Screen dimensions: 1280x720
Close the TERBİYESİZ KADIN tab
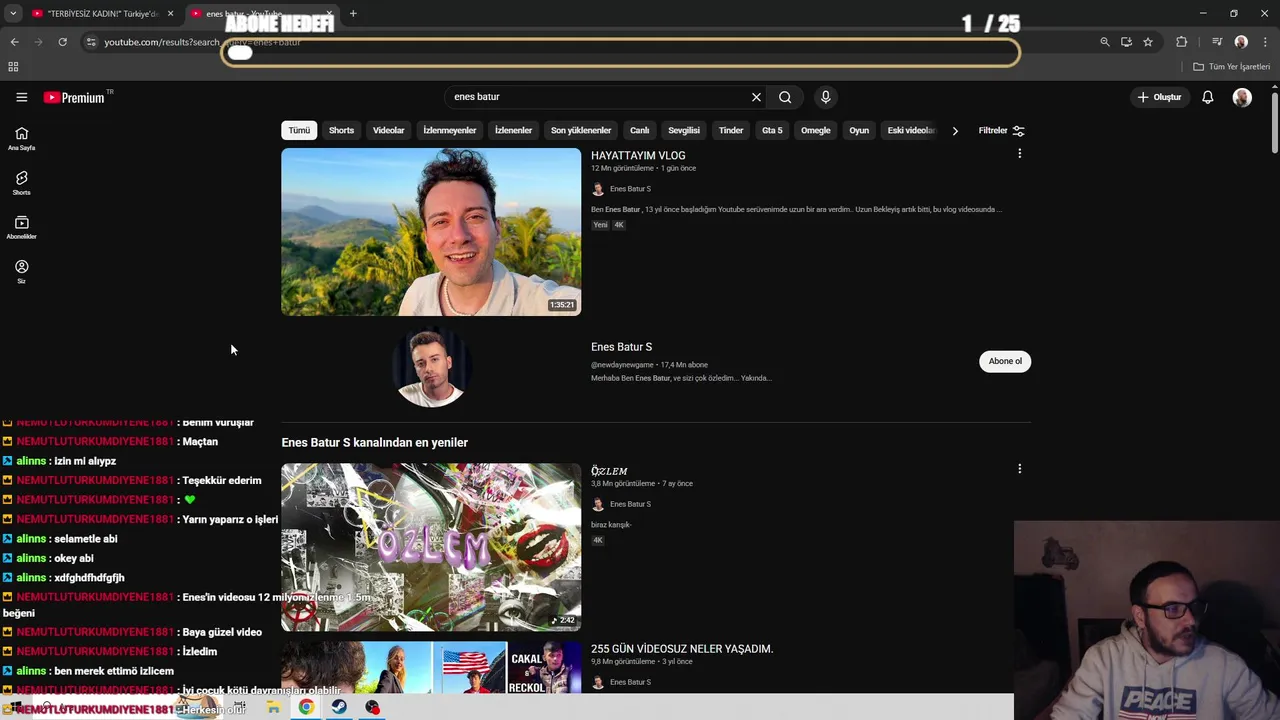171,14
